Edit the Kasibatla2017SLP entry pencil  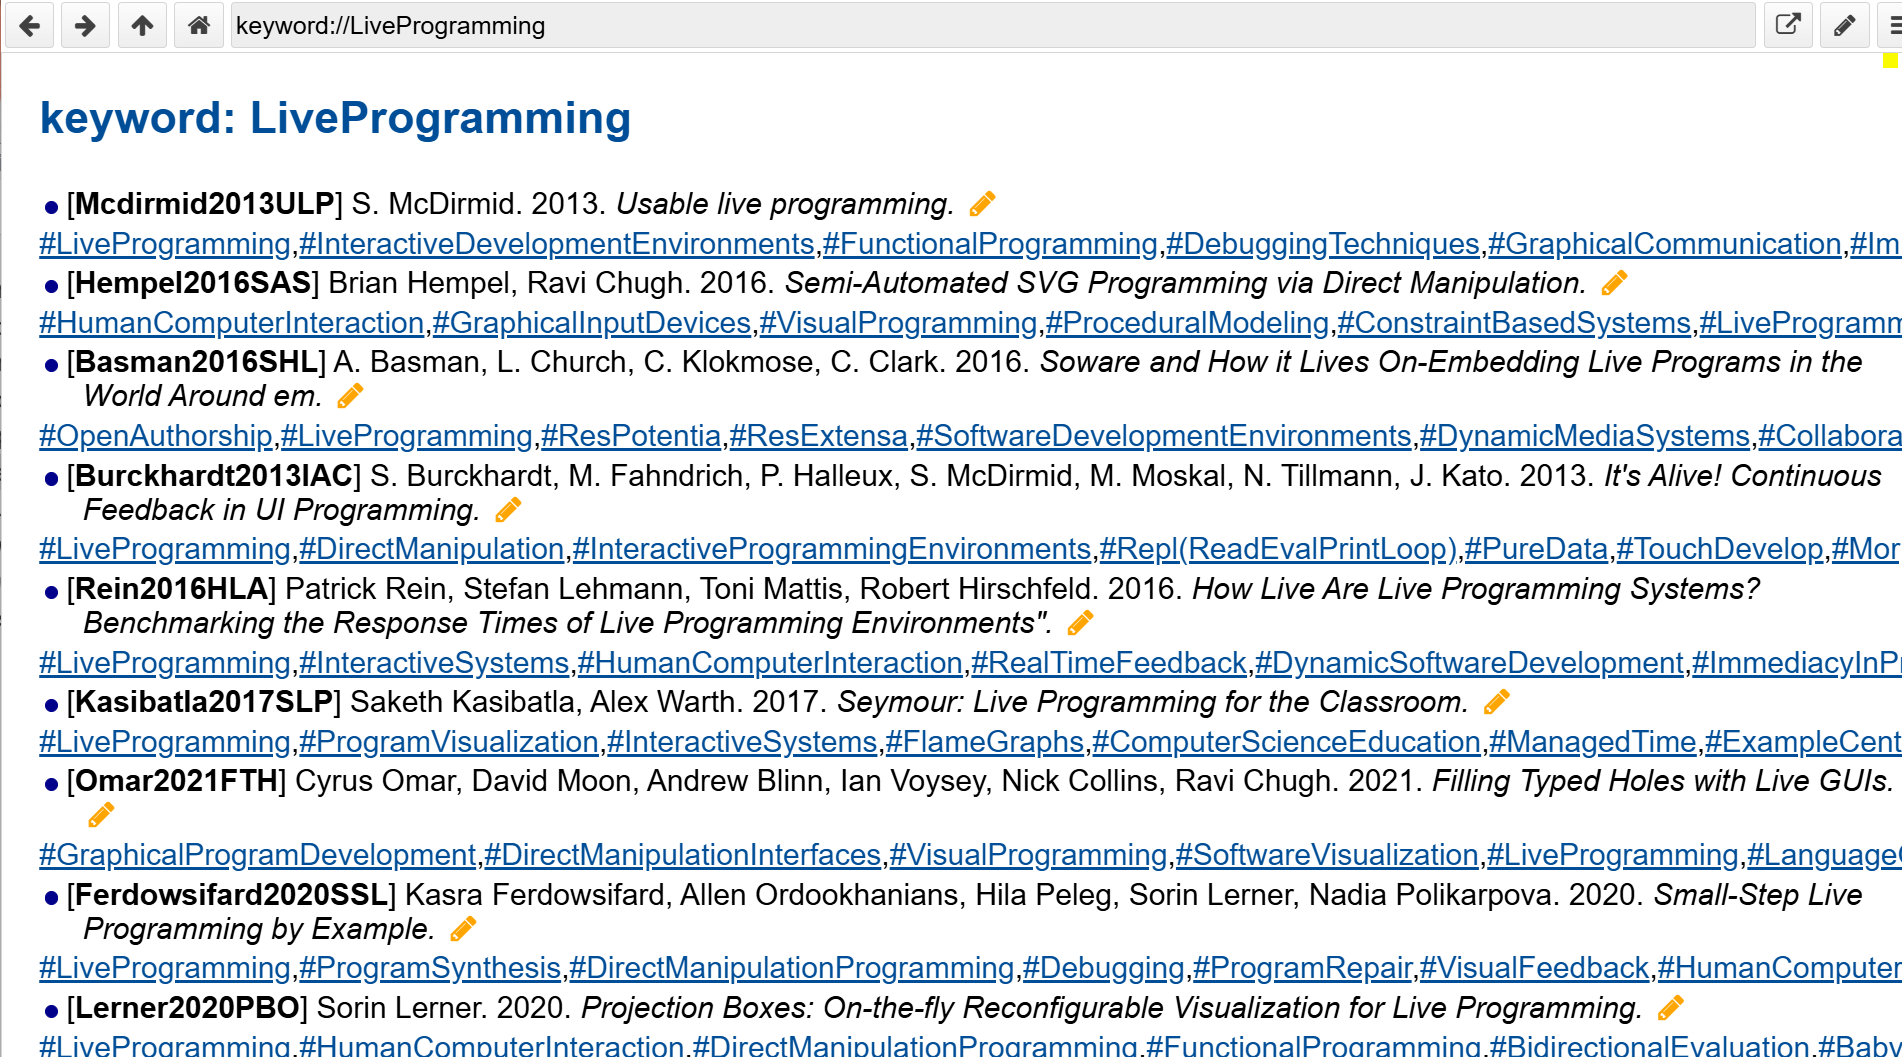click(1496, 702)
